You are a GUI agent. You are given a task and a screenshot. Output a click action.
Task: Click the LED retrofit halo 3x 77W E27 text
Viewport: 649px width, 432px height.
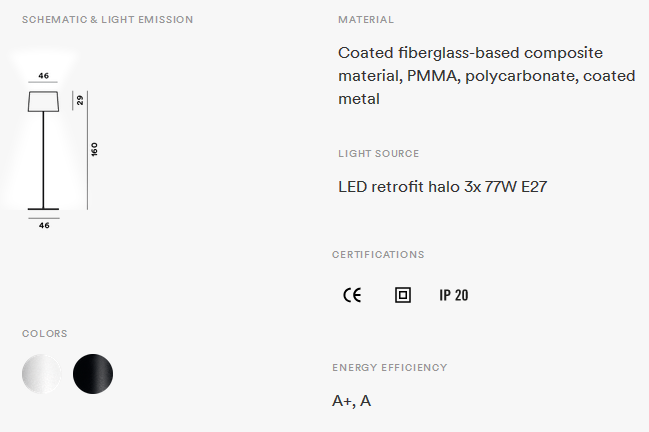pyautogui.click(x=442, y=187)
